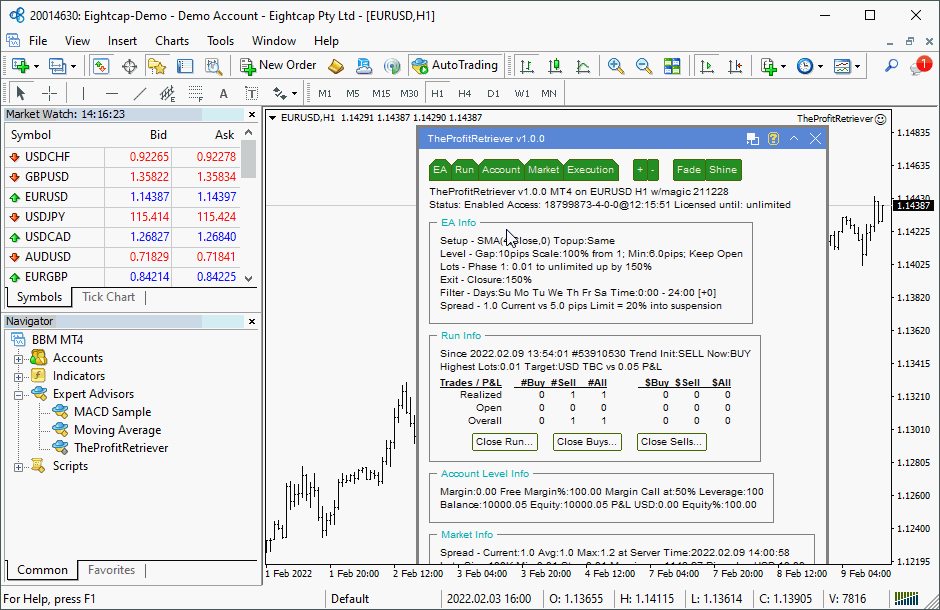
Task: Click the Close Run... button
Action: 504,441
